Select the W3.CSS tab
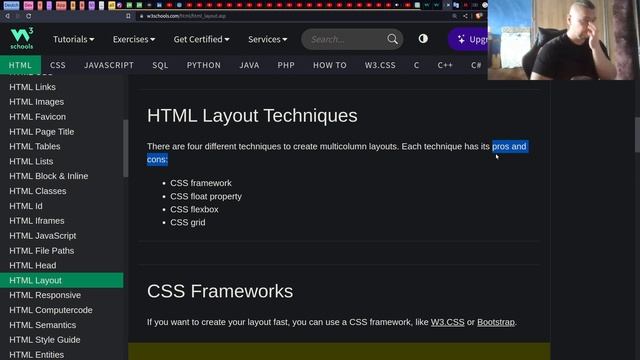640x360 pixels. [380, 65]
